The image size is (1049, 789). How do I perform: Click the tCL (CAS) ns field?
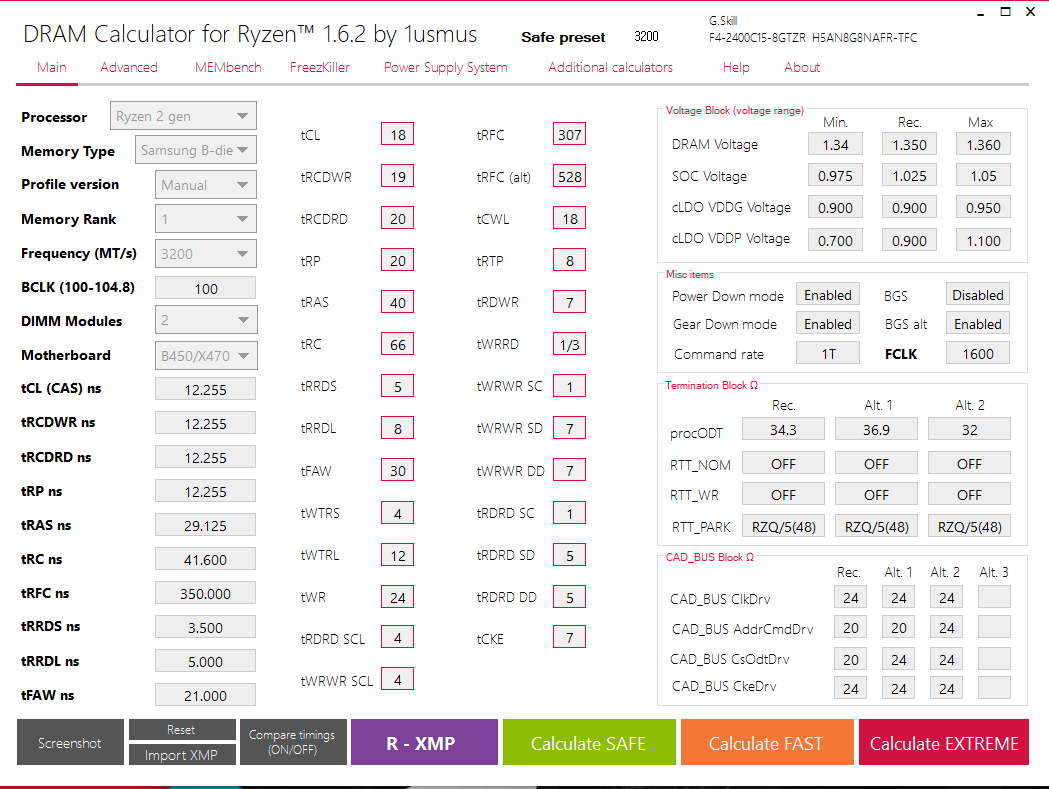tap(205, 389)
